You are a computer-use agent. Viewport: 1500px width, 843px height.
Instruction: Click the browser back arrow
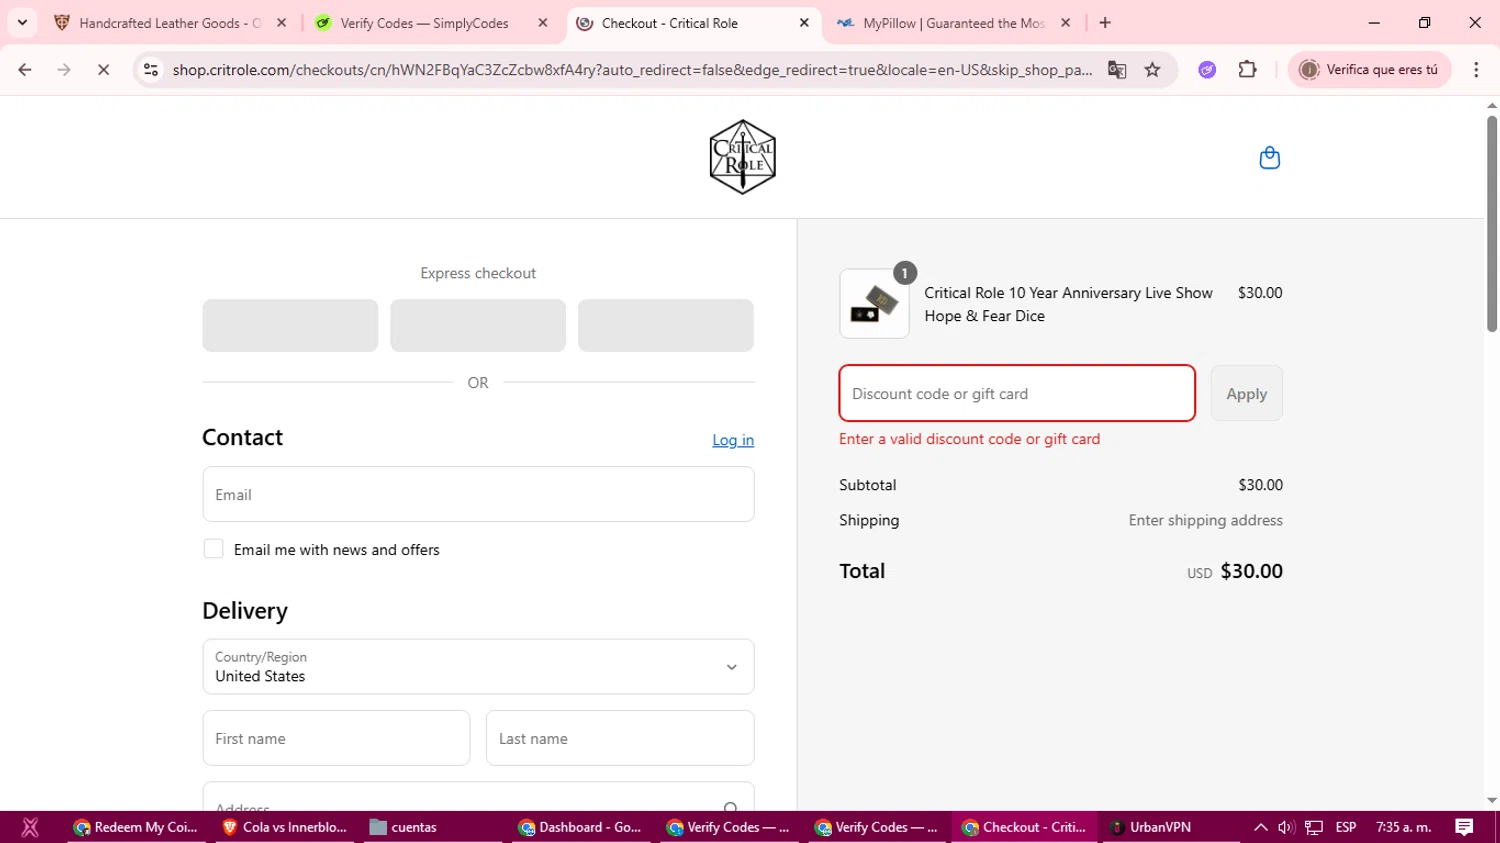tap(25, 70)
